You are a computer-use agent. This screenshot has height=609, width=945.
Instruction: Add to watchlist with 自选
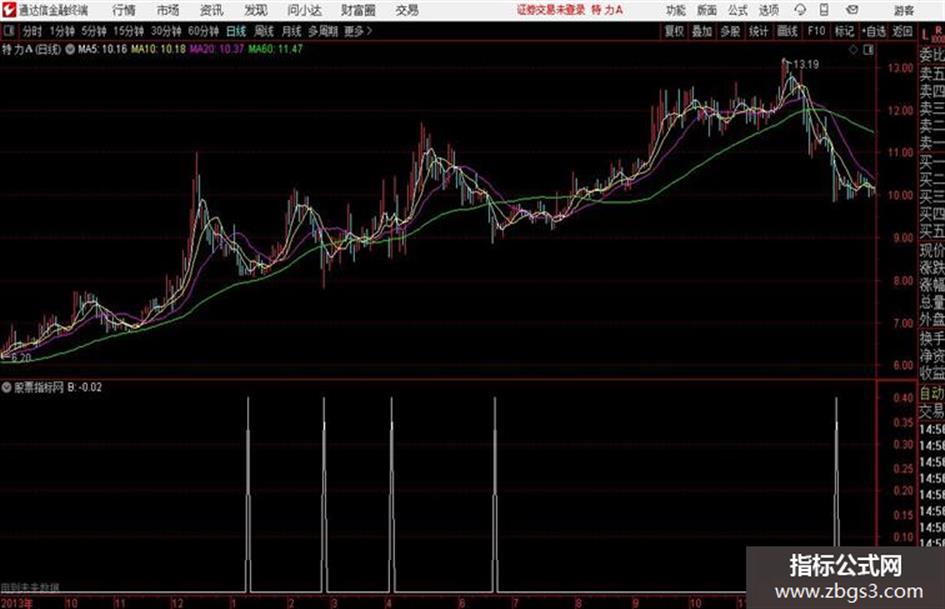coord(874,31)
